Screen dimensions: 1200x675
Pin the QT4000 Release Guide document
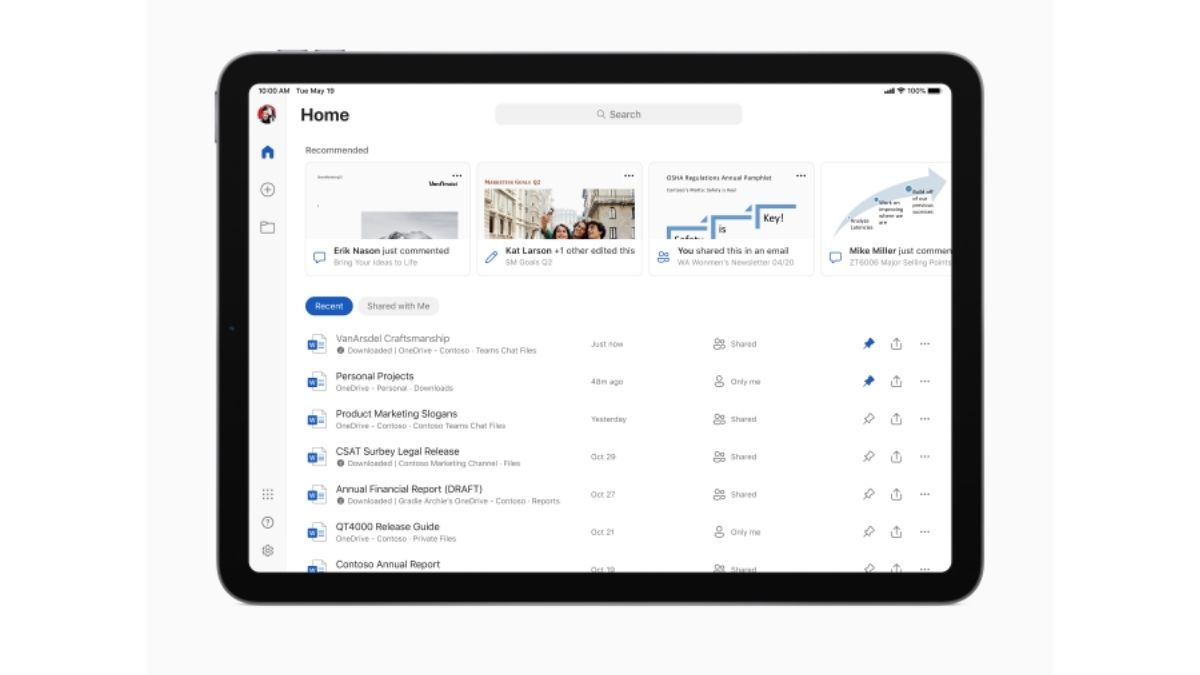[x=868, y=532]
